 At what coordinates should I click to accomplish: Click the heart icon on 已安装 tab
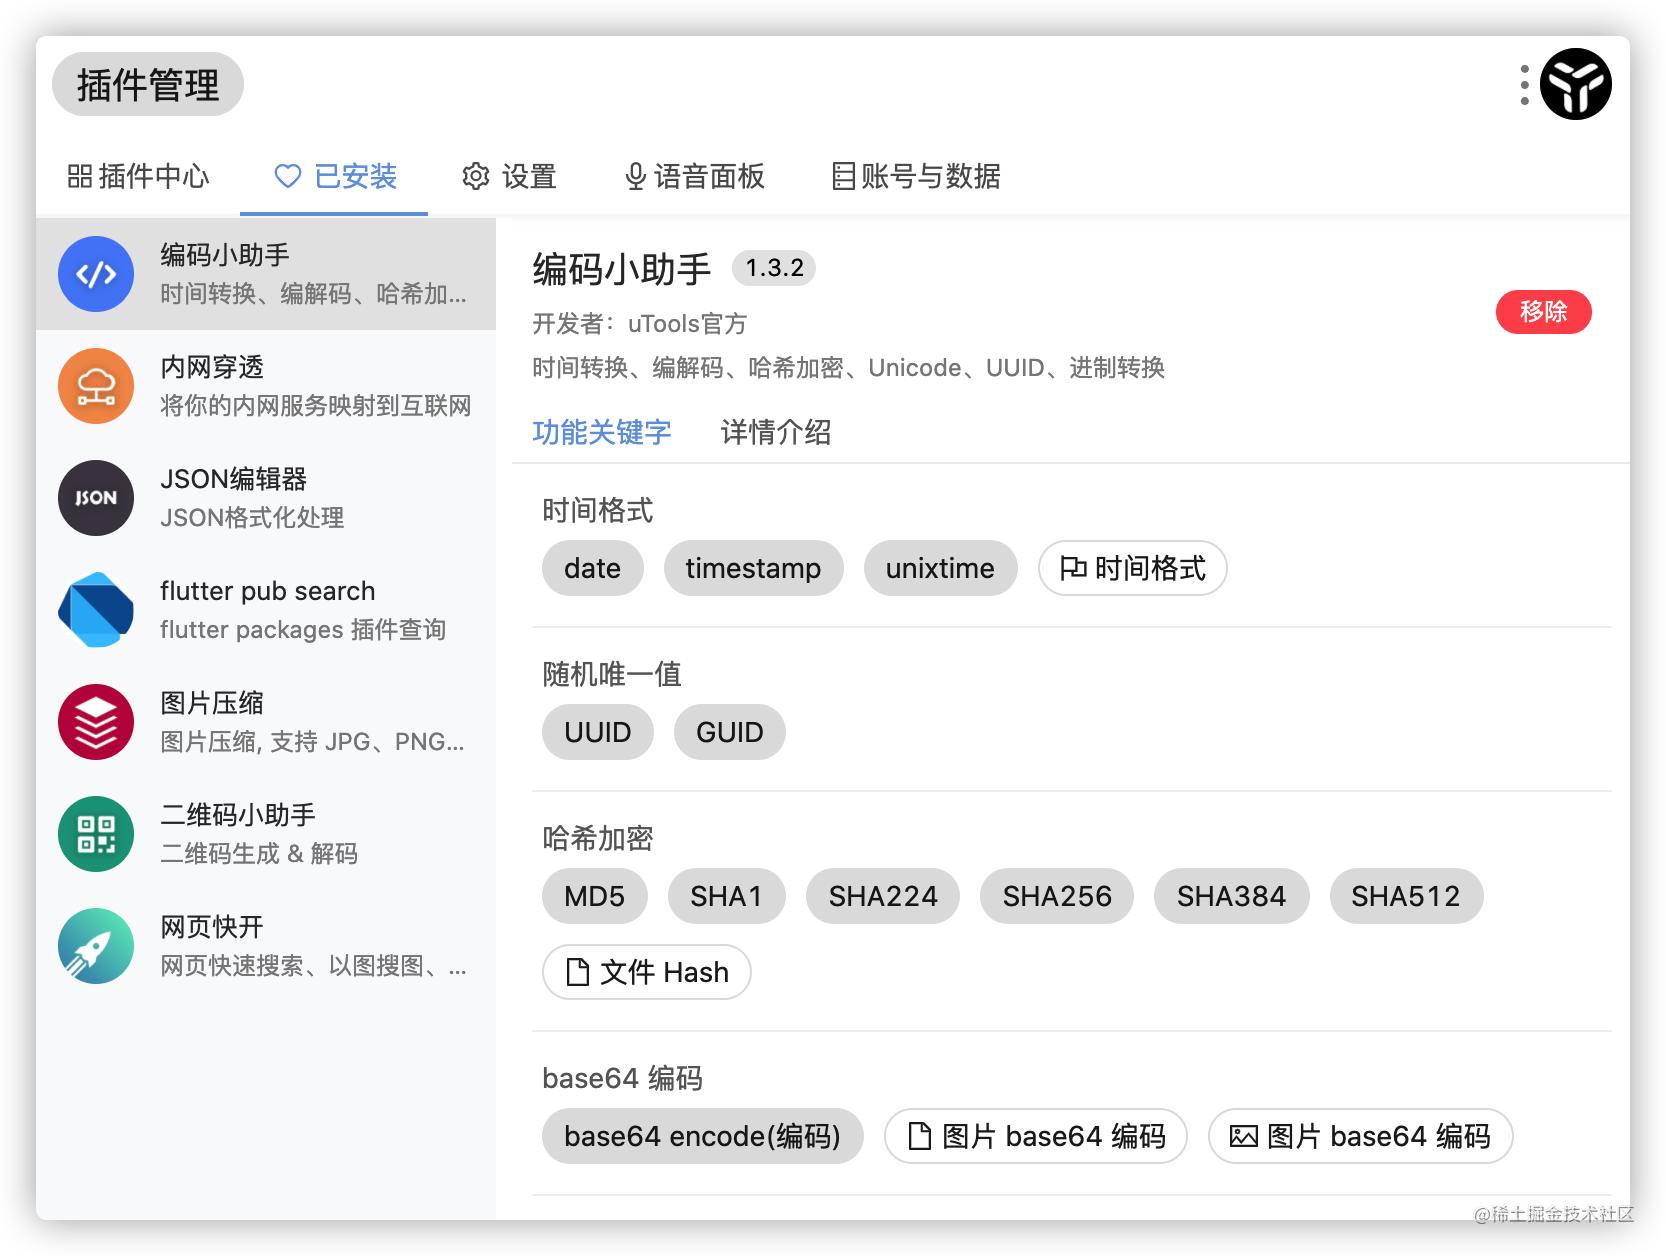(x=288, y=177)
